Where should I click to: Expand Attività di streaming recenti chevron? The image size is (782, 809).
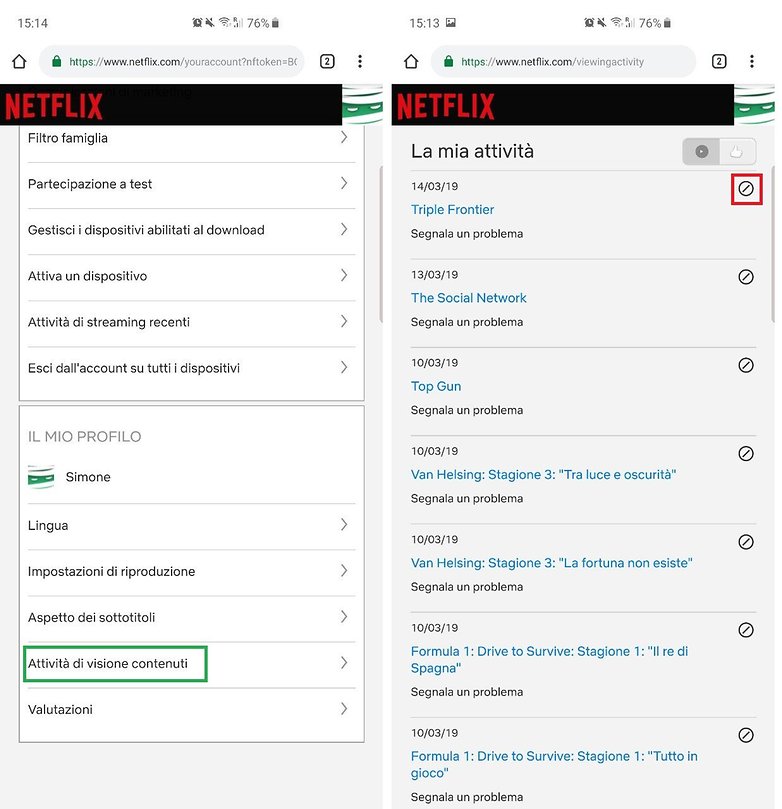344,321
